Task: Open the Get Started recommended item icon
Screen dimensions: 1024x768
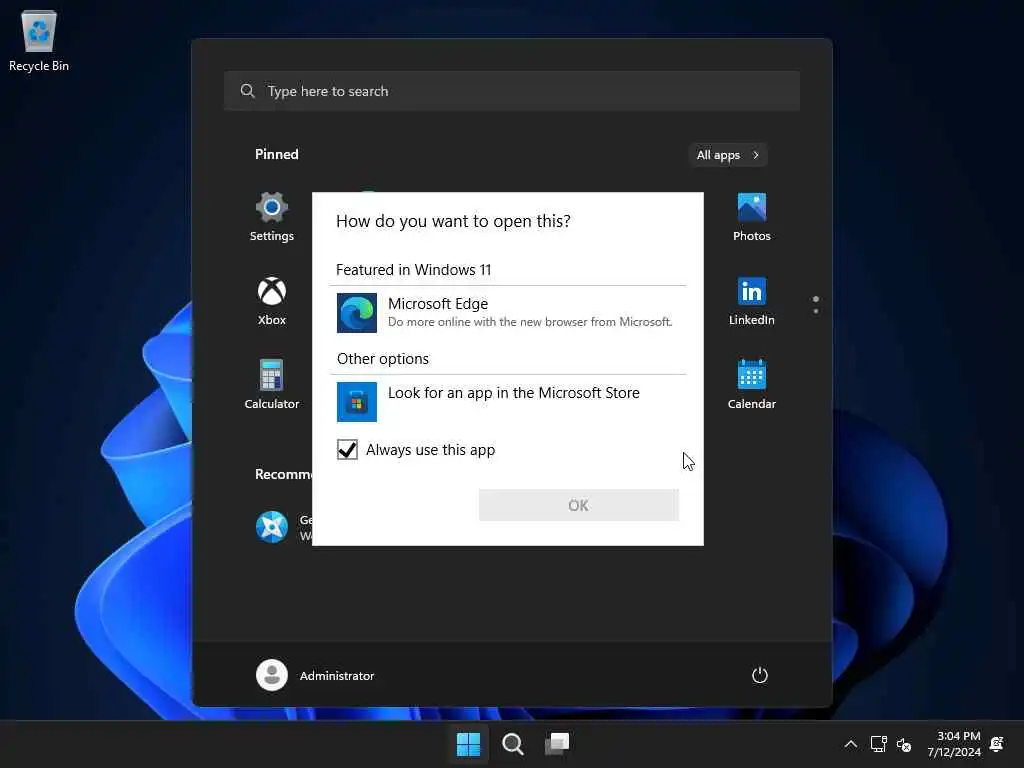Action: click(x=272, y=527)
